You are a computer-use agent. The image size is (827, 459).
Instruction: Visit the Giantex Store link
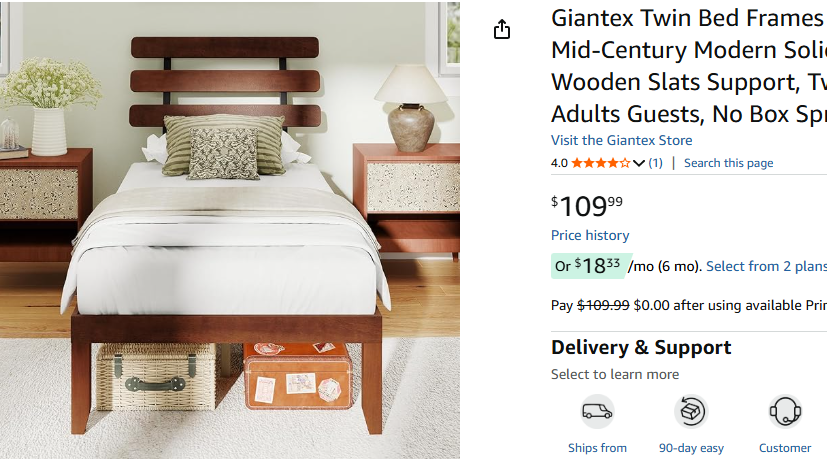click(621, 140)
